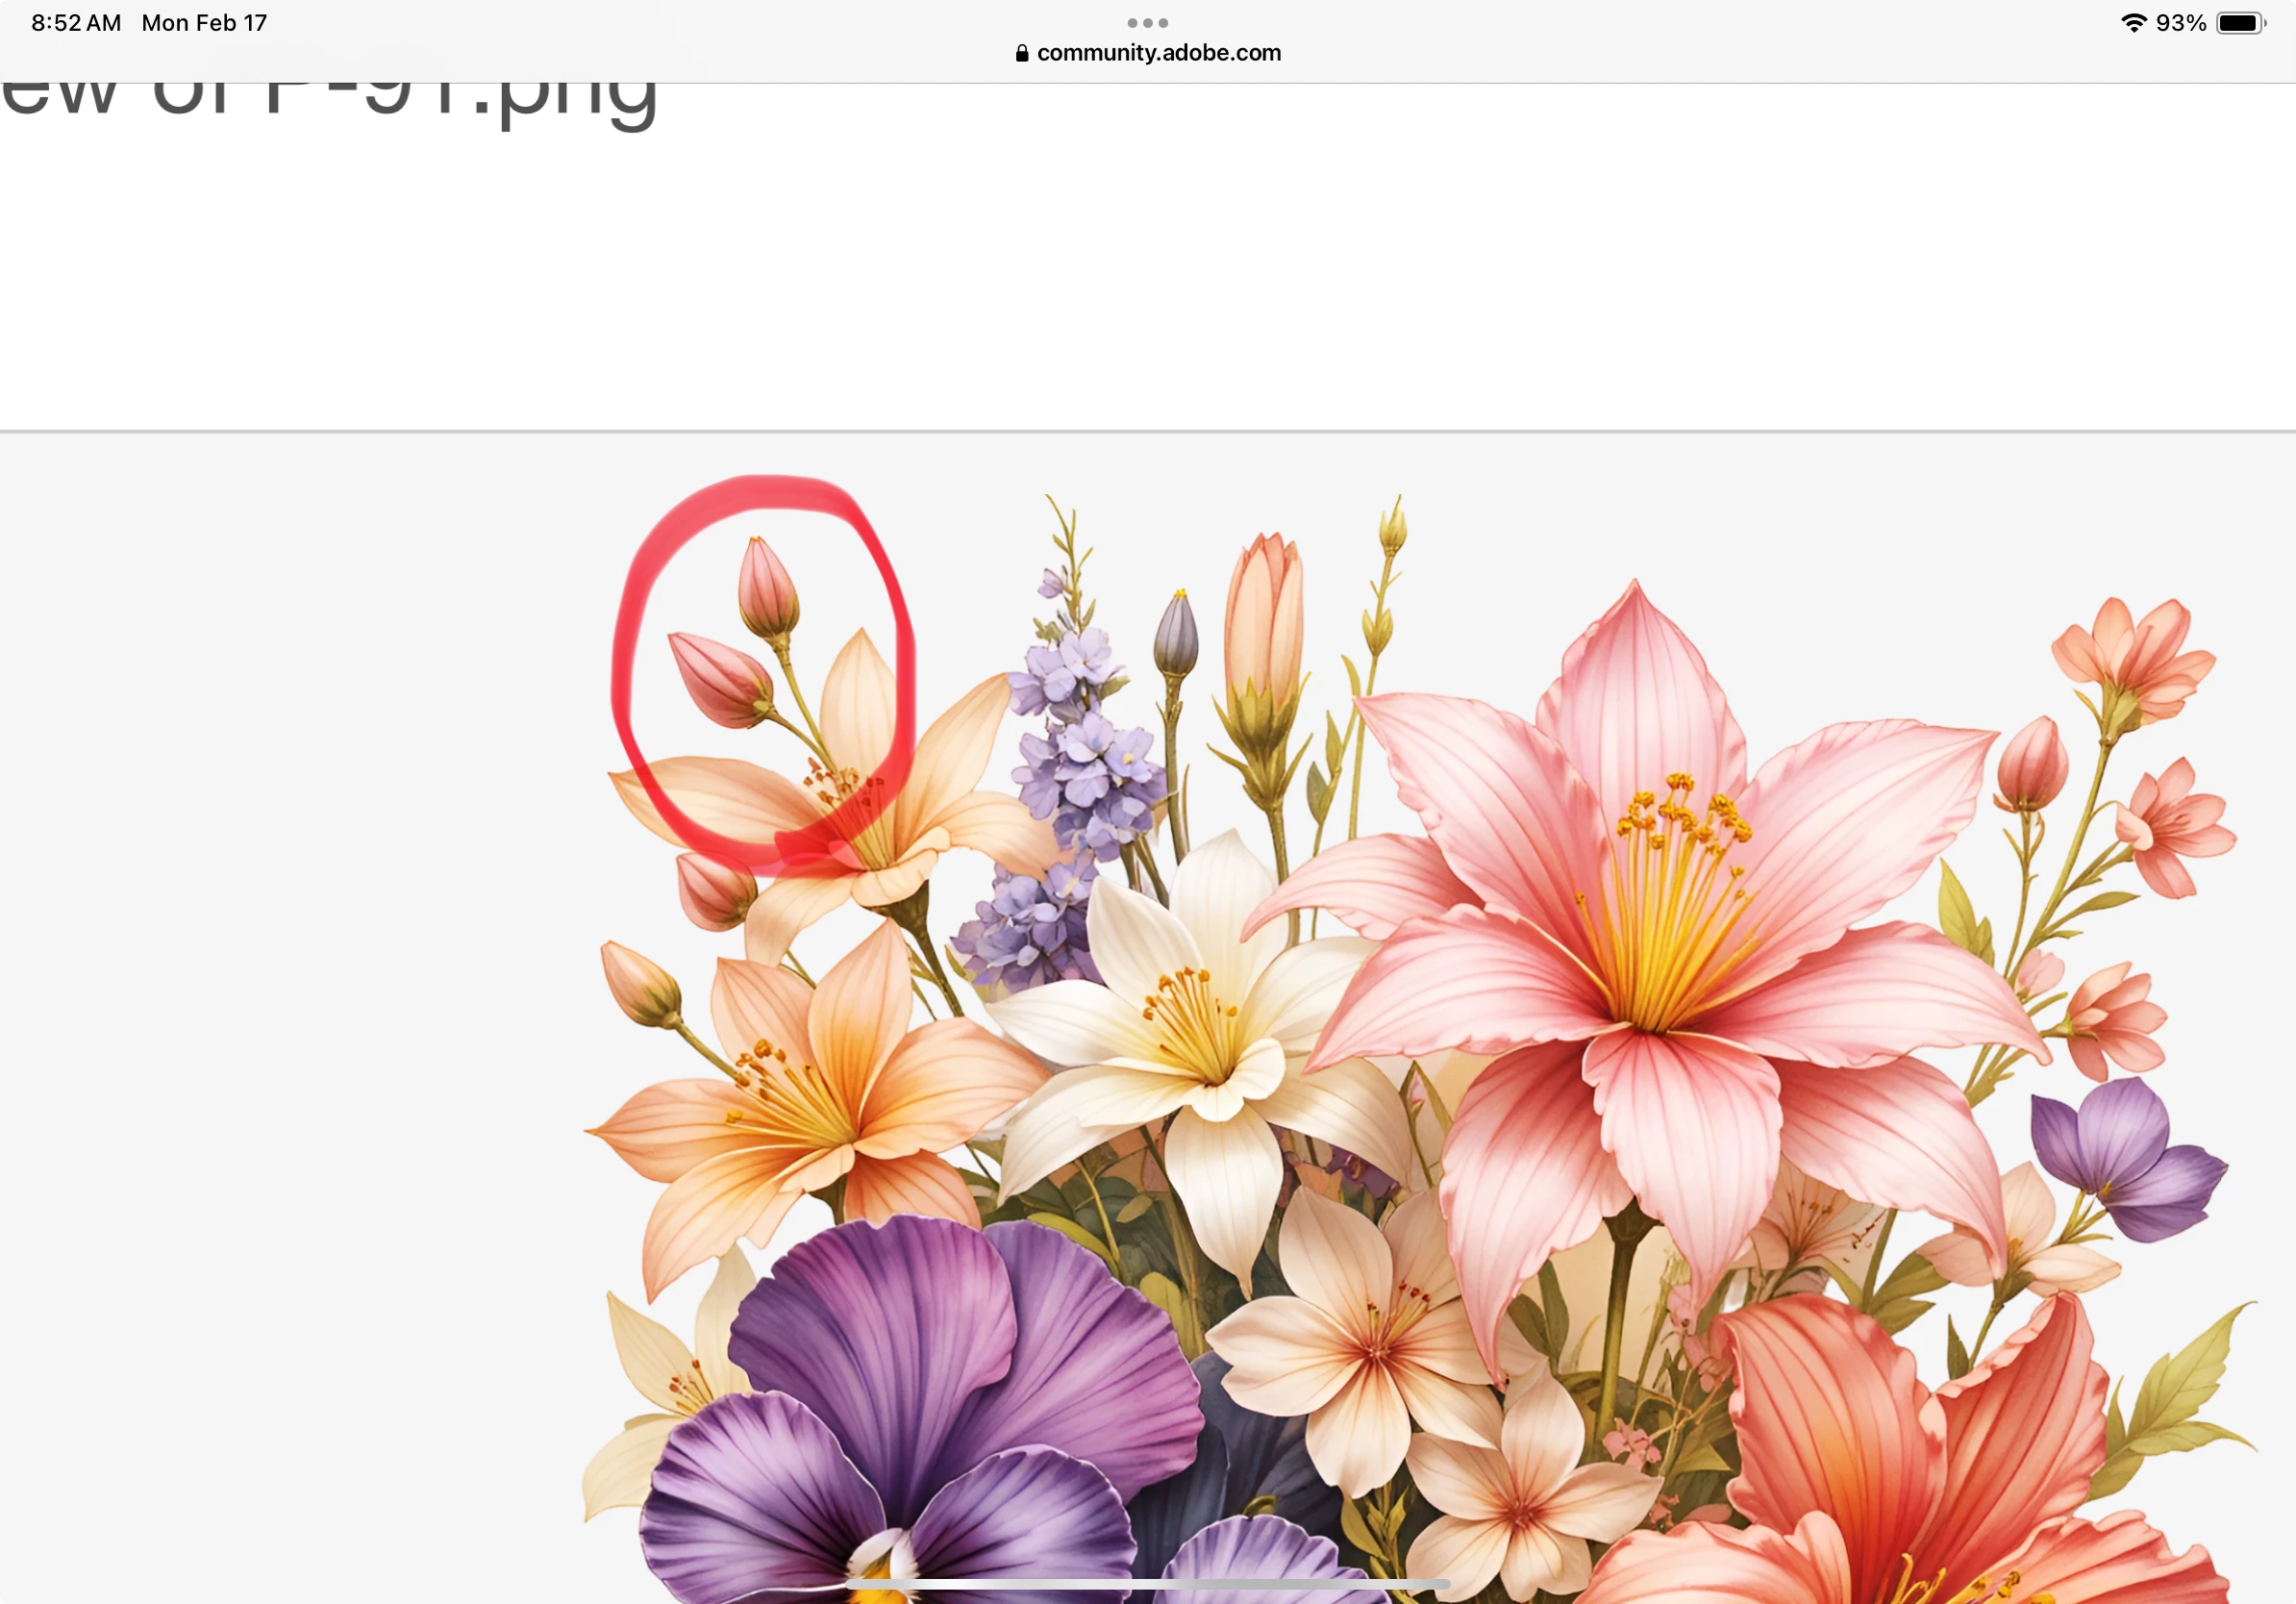Image resolution: width=2296 pixels, height=1604 pixels.
Task: Click the large pink lily's yellow stamens
Action: click(1670, 900)
